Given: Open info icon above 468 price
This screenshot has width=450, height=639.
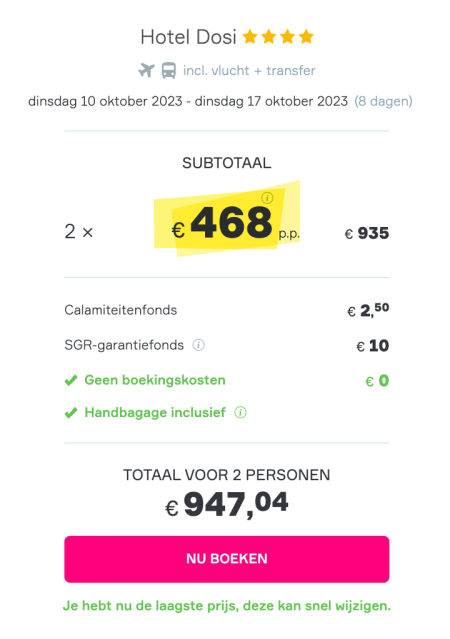Looking at the screenshot, I should (x=267, y=198).
